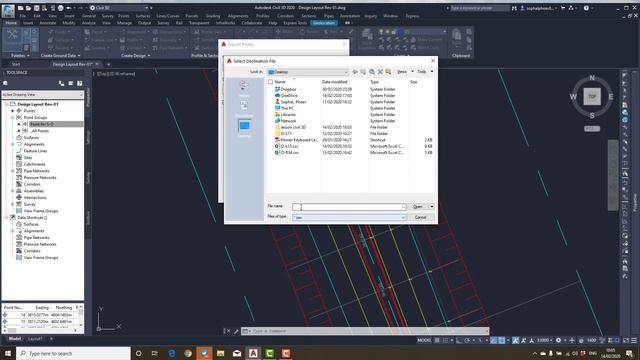
Task: Open notification center in system tray
Action: pos(629,353)
